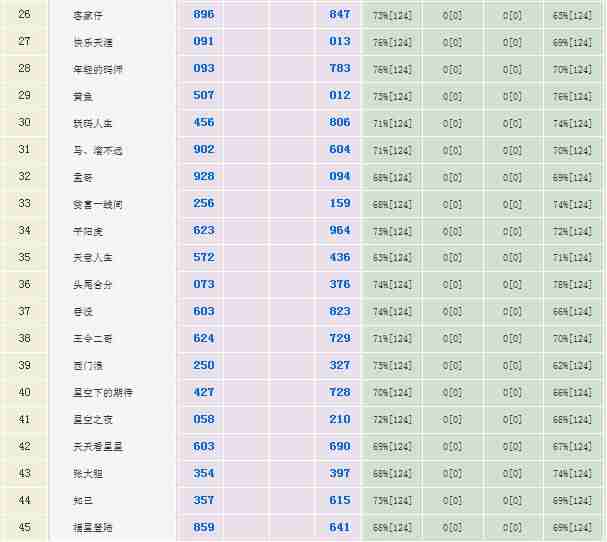The width and height of the screenshot is (607, 542).
Task: Click the 62%[124] value in row 39
Action: (573, 366)
